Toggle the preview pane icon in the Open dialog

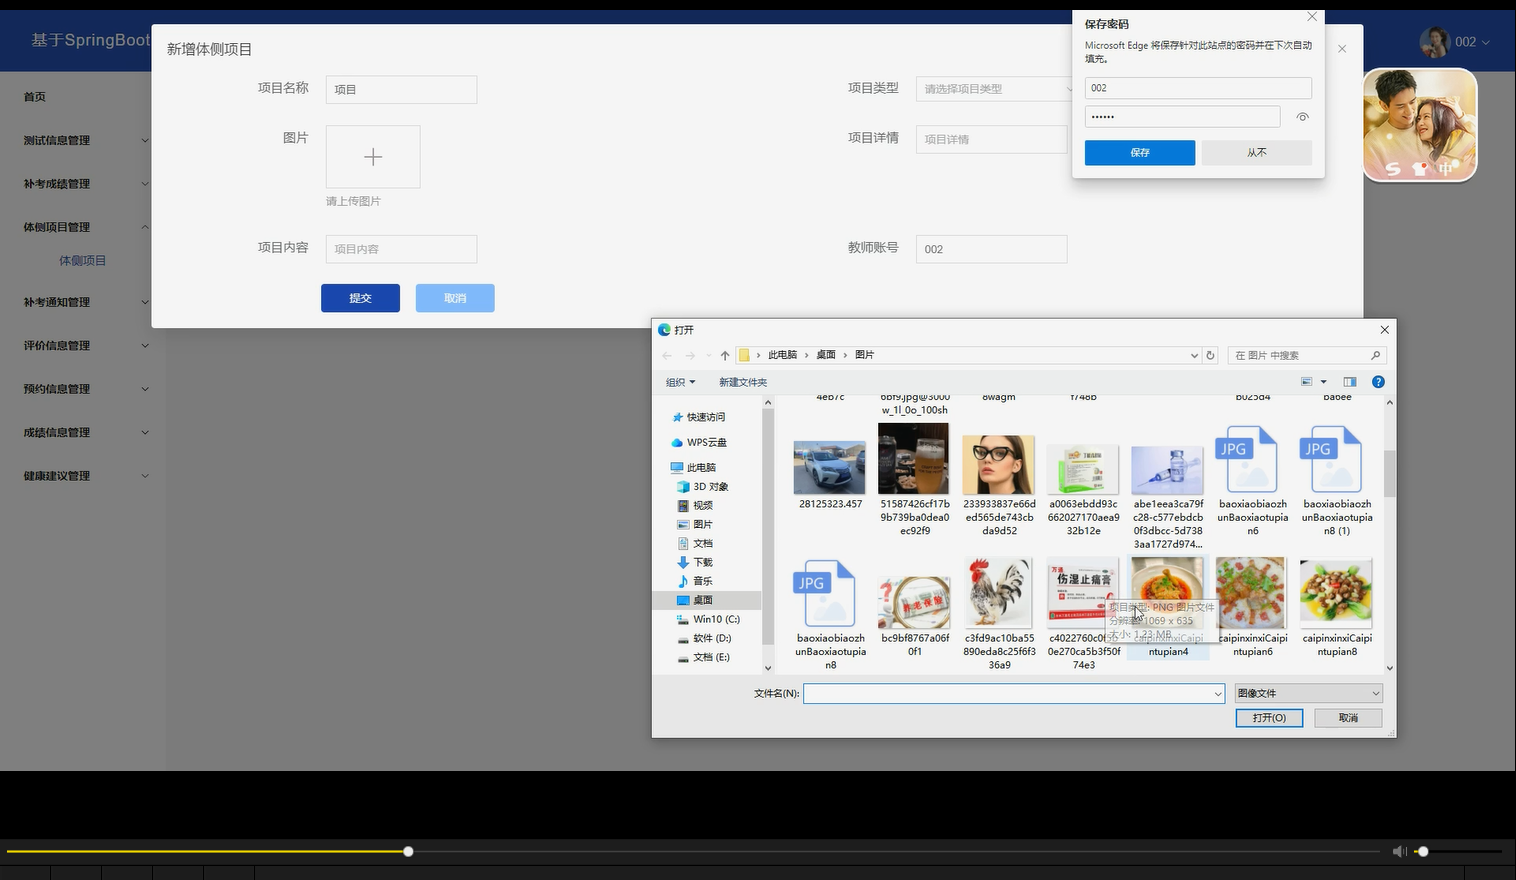point(1349,382)
